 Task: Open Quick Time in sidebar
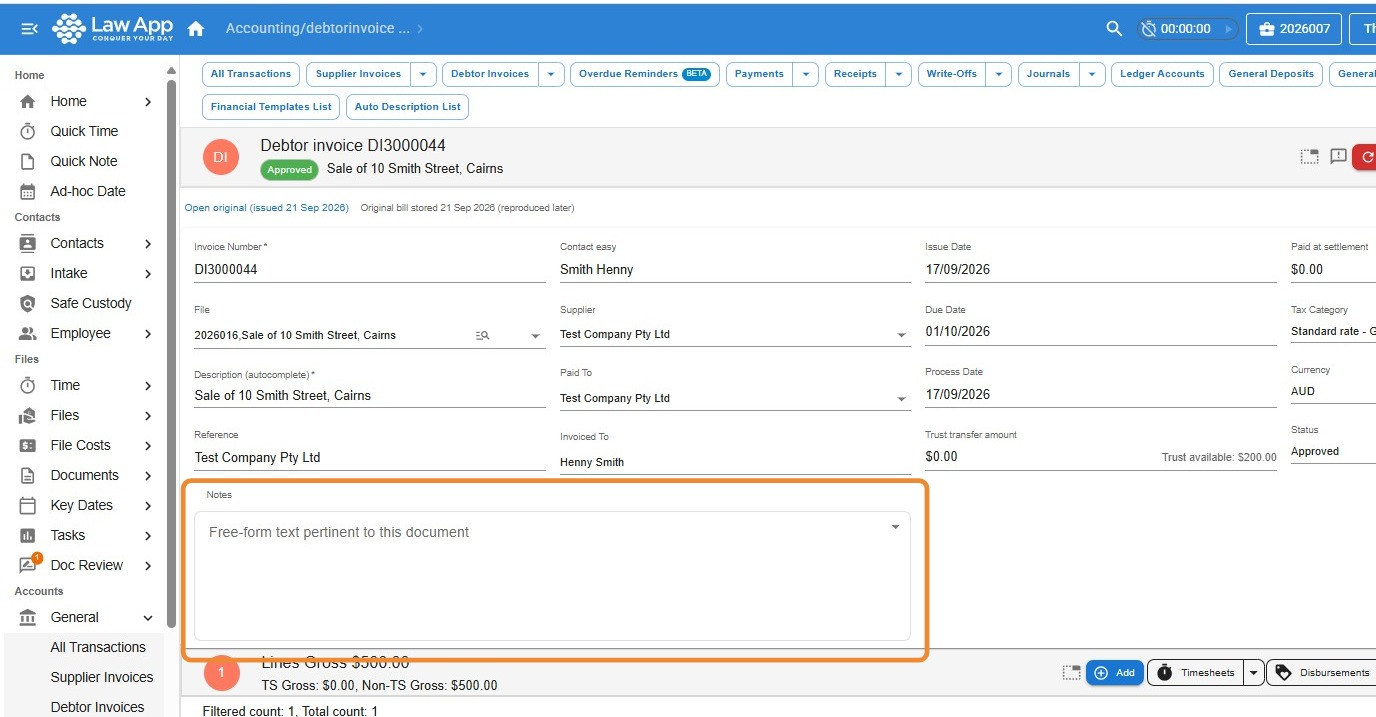coord(85,131)
